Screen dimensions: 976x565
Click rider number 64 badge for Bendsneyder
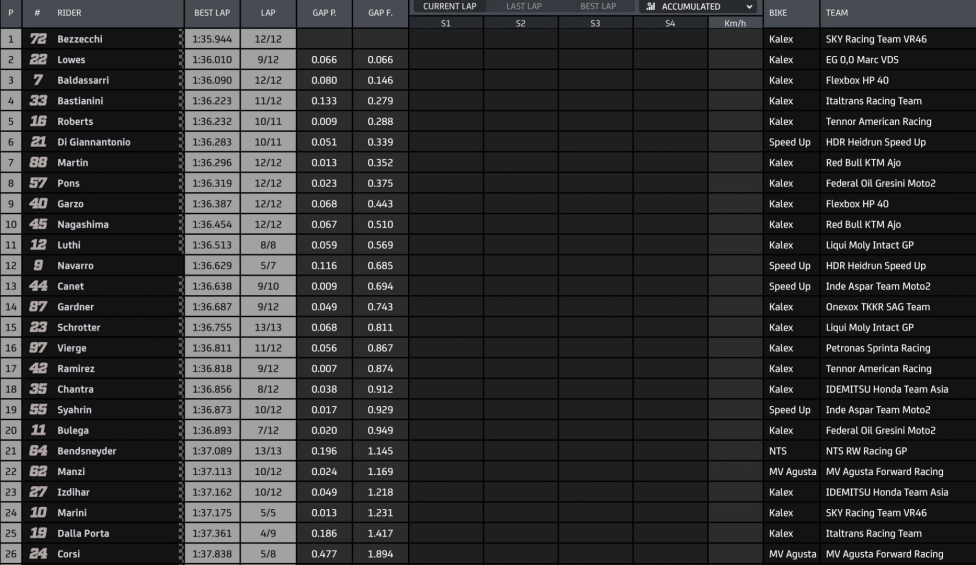(x=38, y=451)
